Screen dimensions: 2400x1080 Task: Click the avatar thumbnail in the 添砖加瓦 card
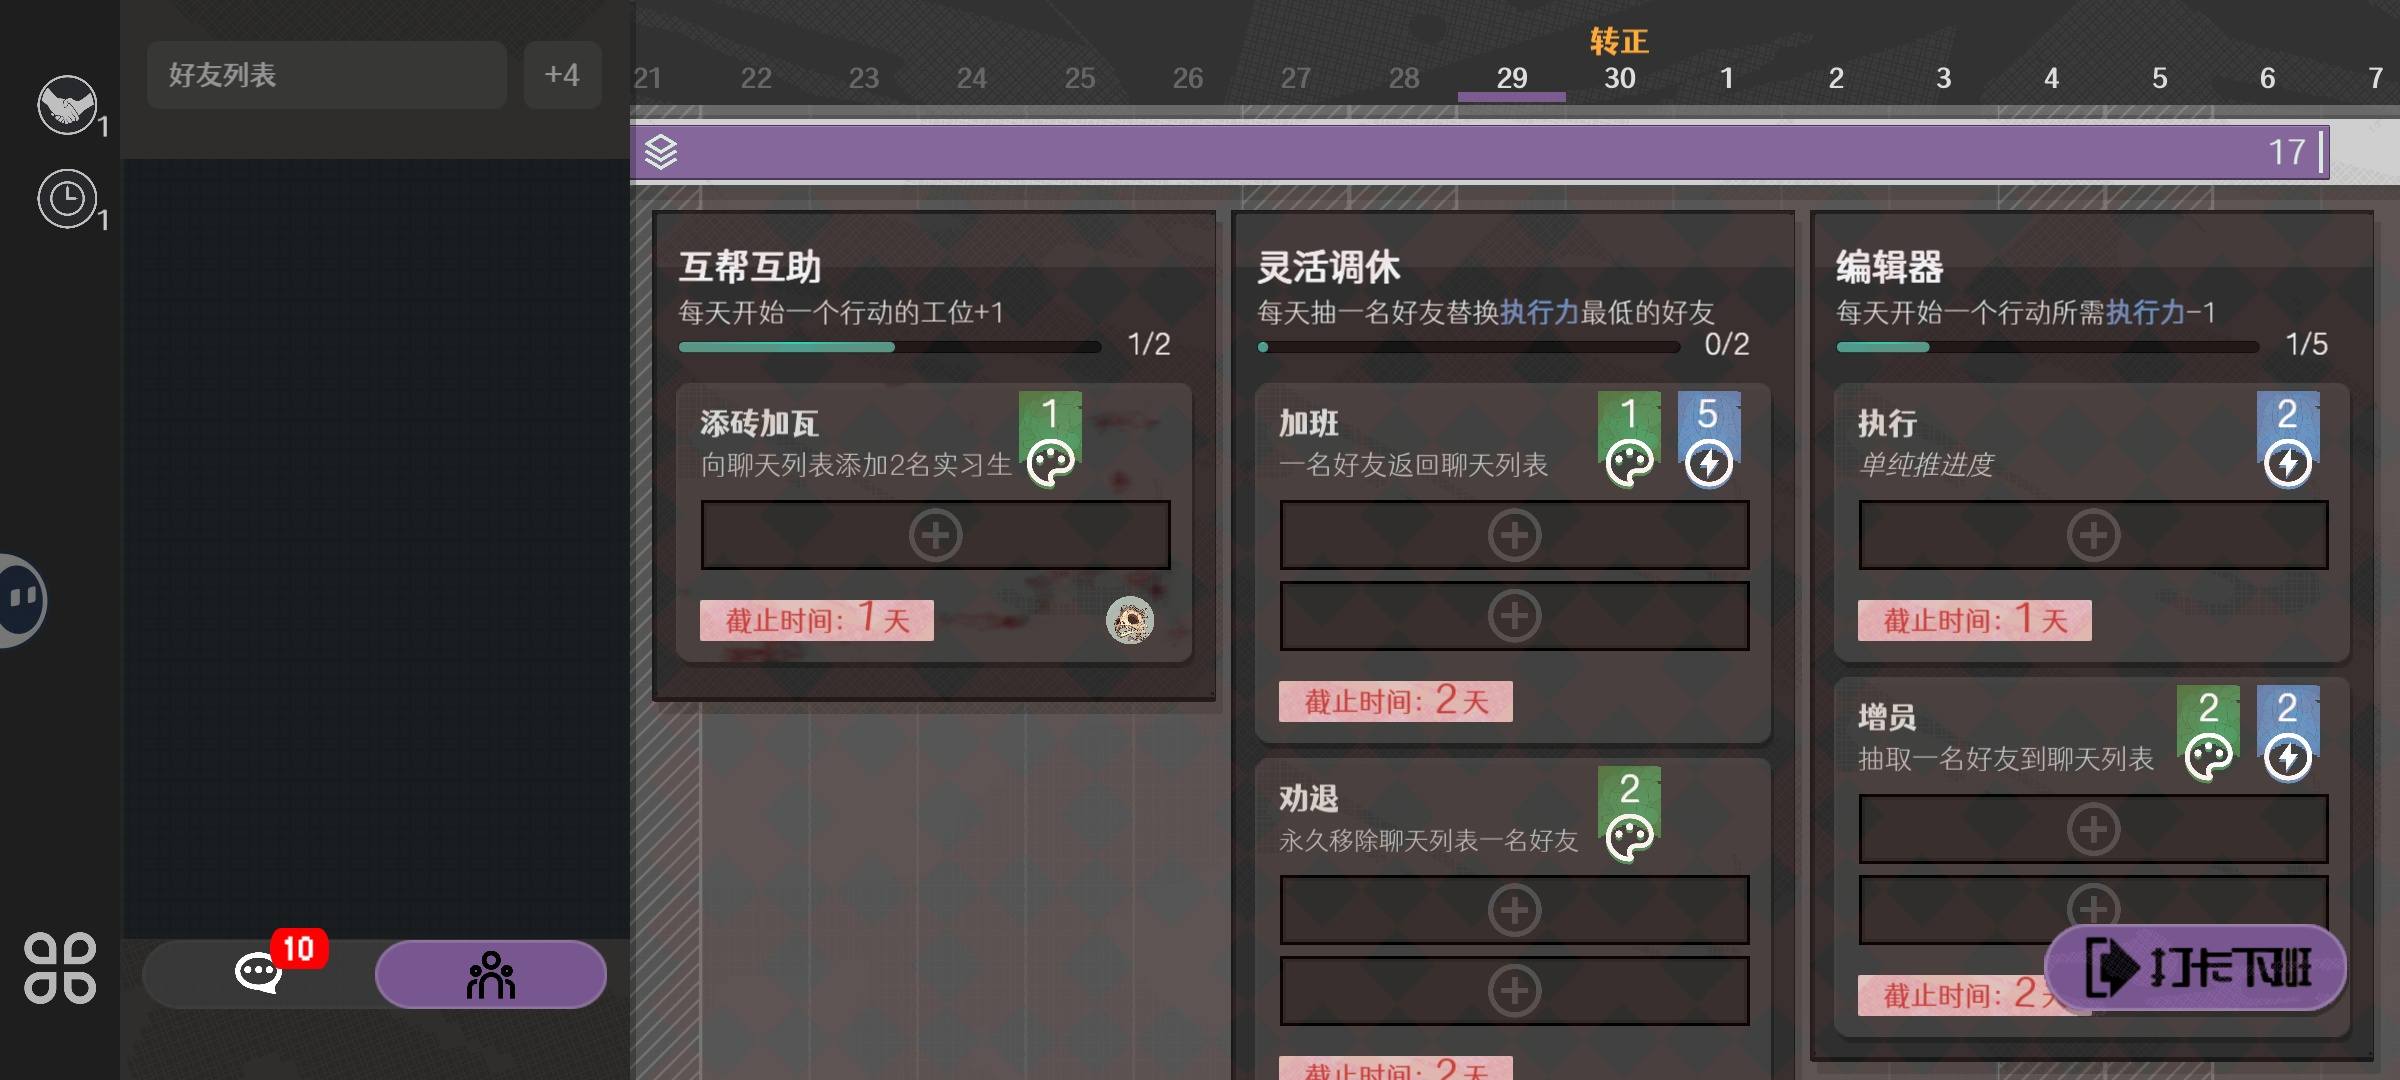(1130, 620)
